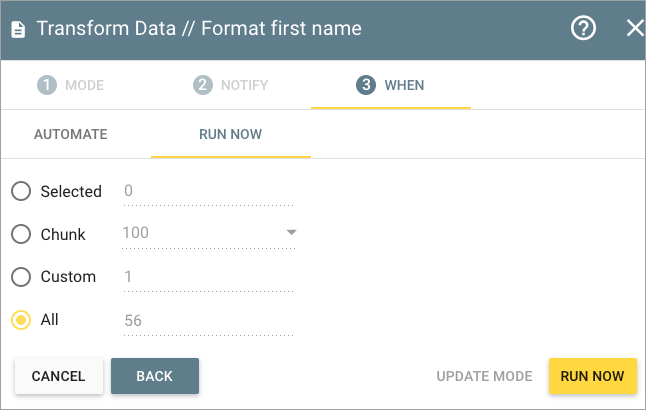Click the yellow Run Now button
Image resolution: width=646 pixels, height=410 pixels.
coord(592,376)
